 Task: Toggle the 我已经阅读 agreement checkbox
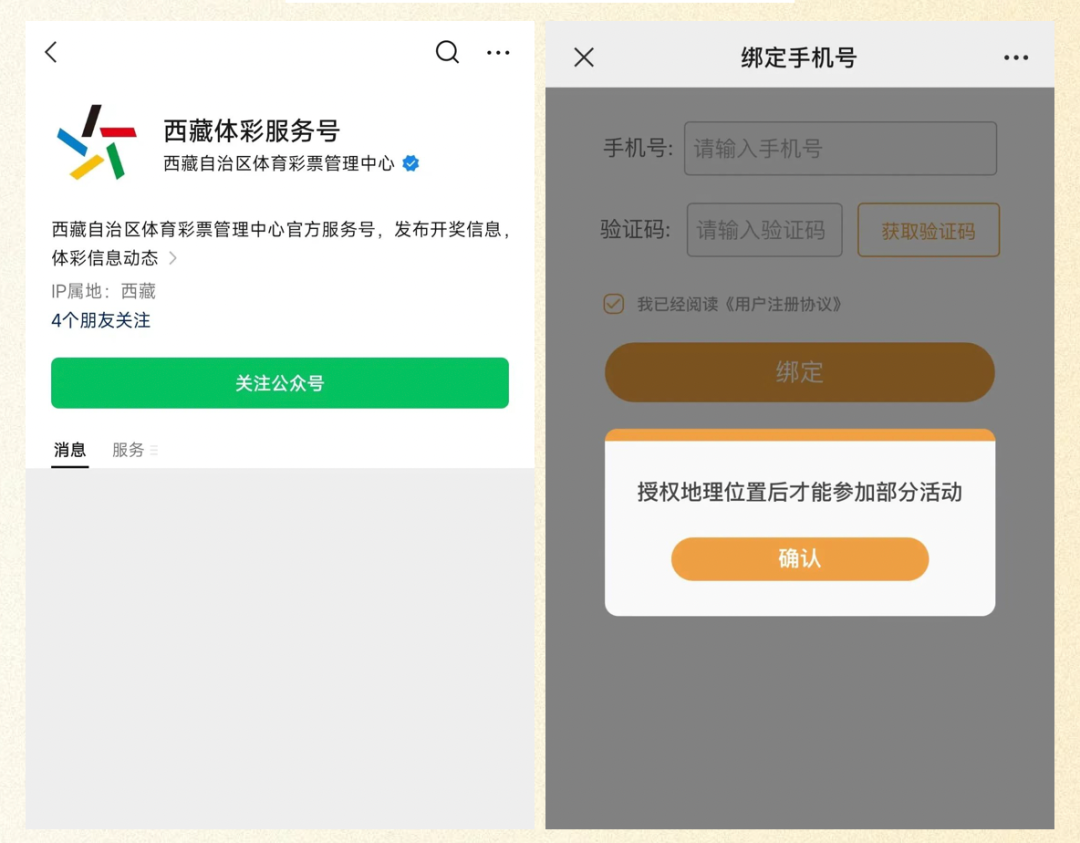(614, 304)
